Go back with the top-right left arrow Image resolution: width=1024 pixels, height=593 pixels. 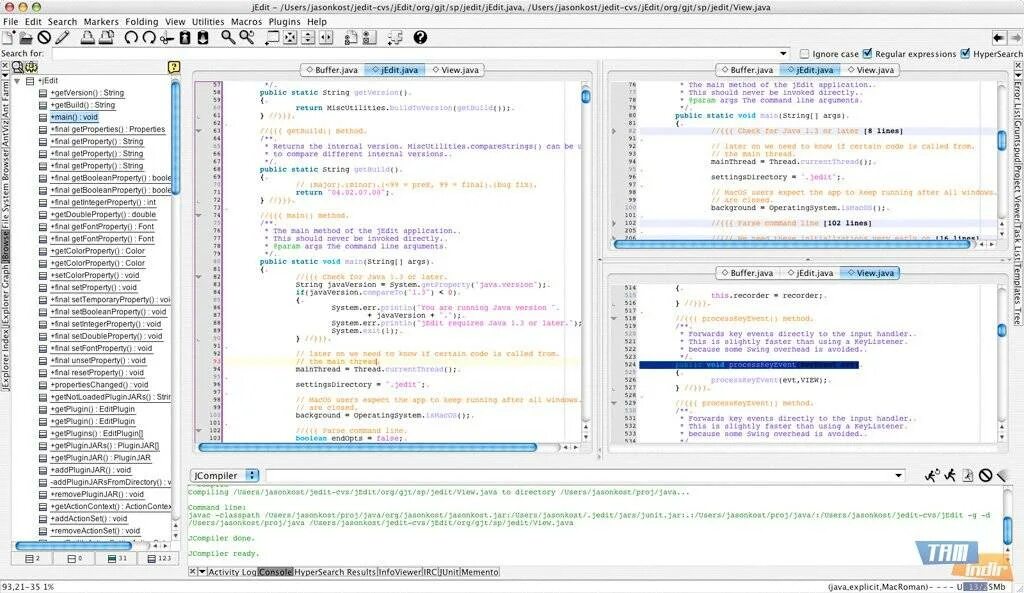click(x=999, y=37)
